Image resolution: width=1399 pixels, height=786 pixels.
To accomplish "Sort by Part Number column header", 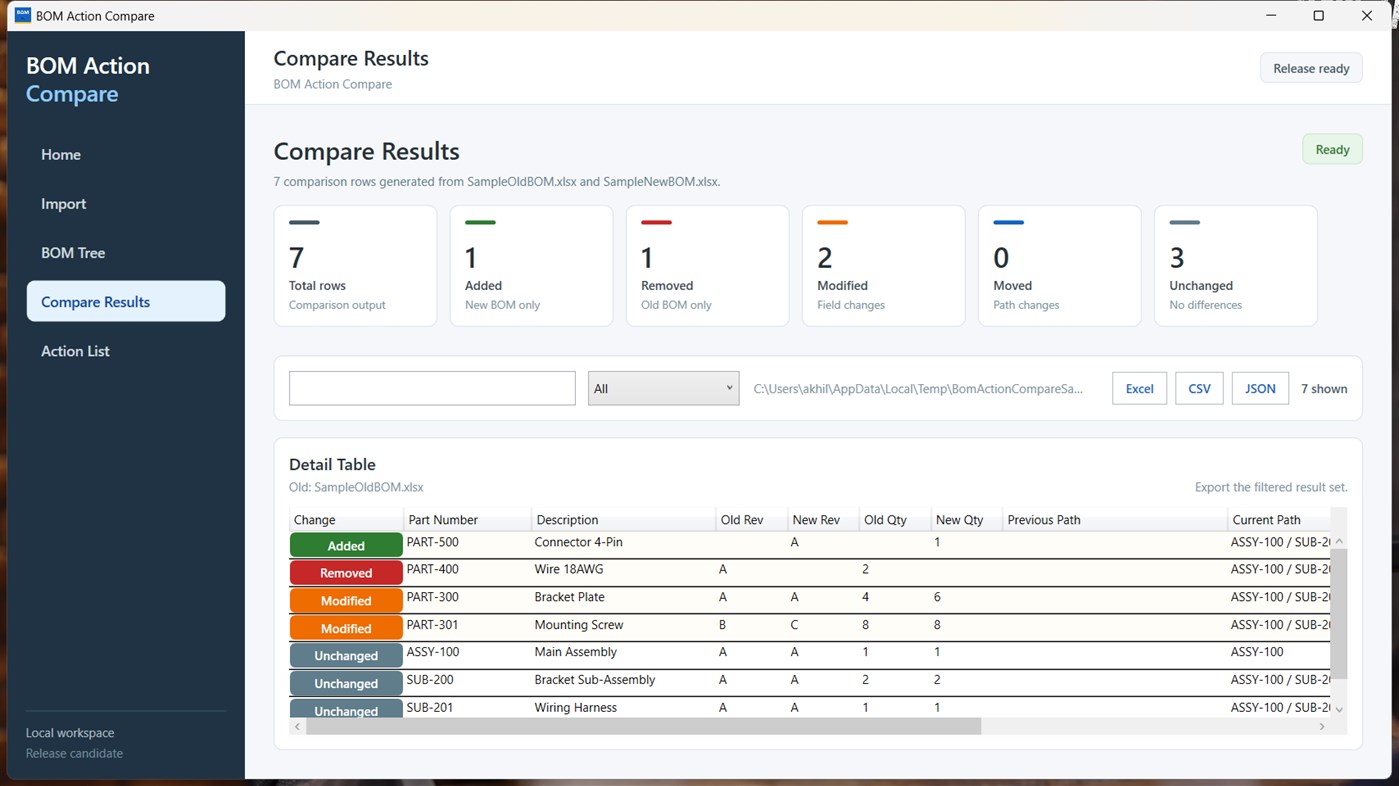I will 467,520.
